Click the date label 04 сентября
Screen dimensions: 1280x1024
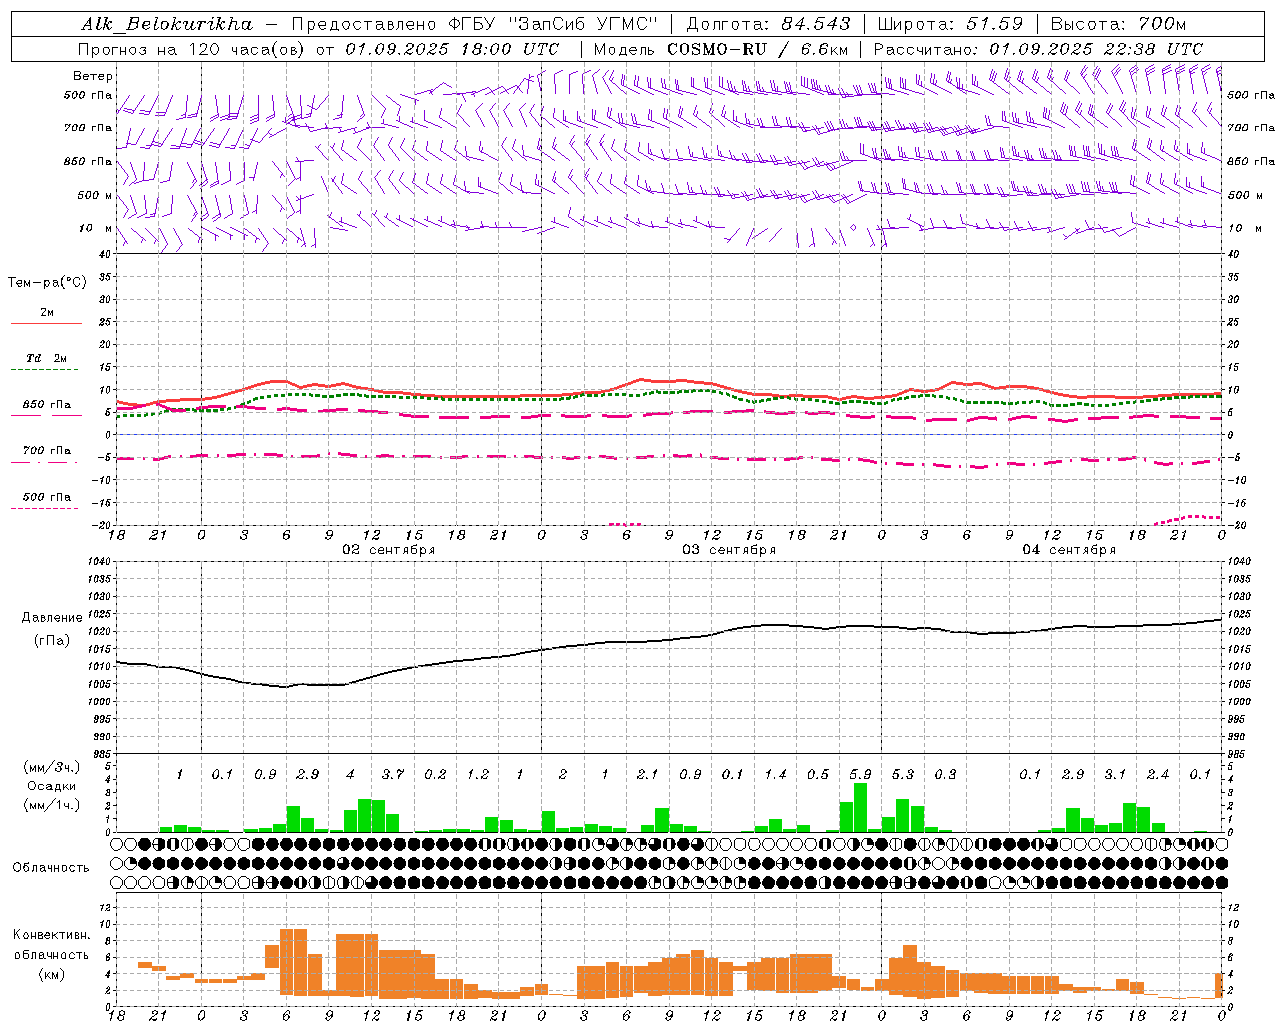[x=1069, y=550]
